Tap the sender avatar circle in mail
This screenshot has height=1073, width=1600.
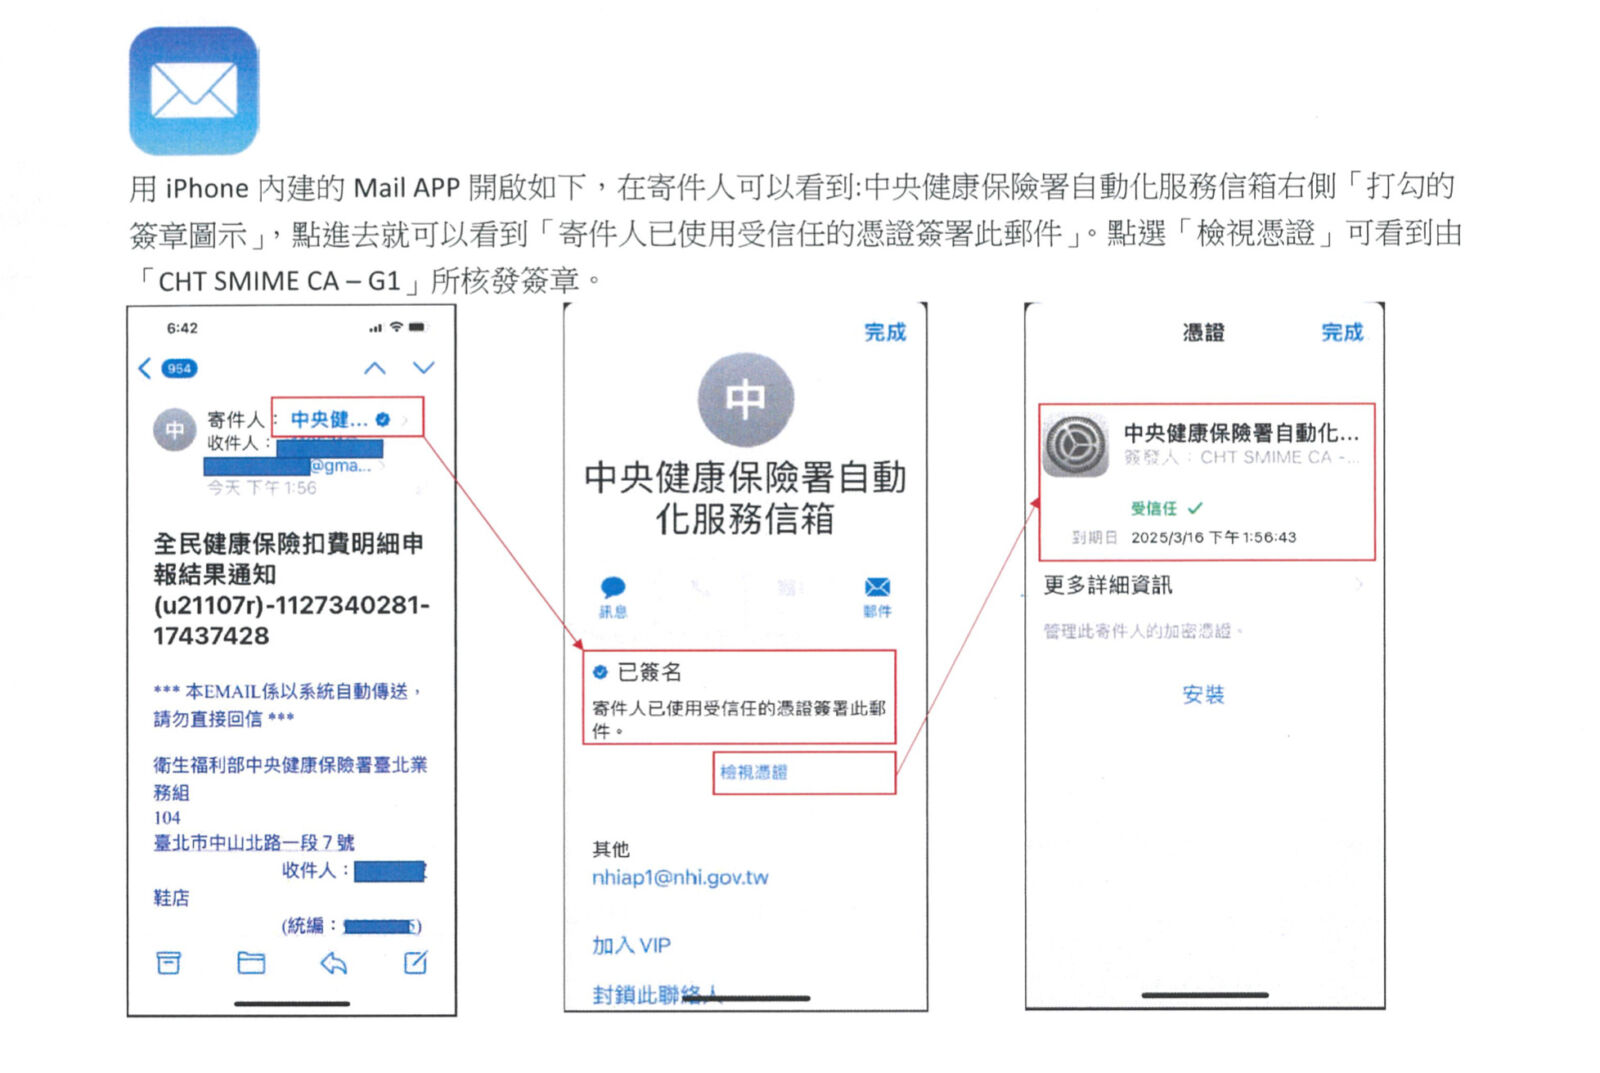(x=174, y=430)
